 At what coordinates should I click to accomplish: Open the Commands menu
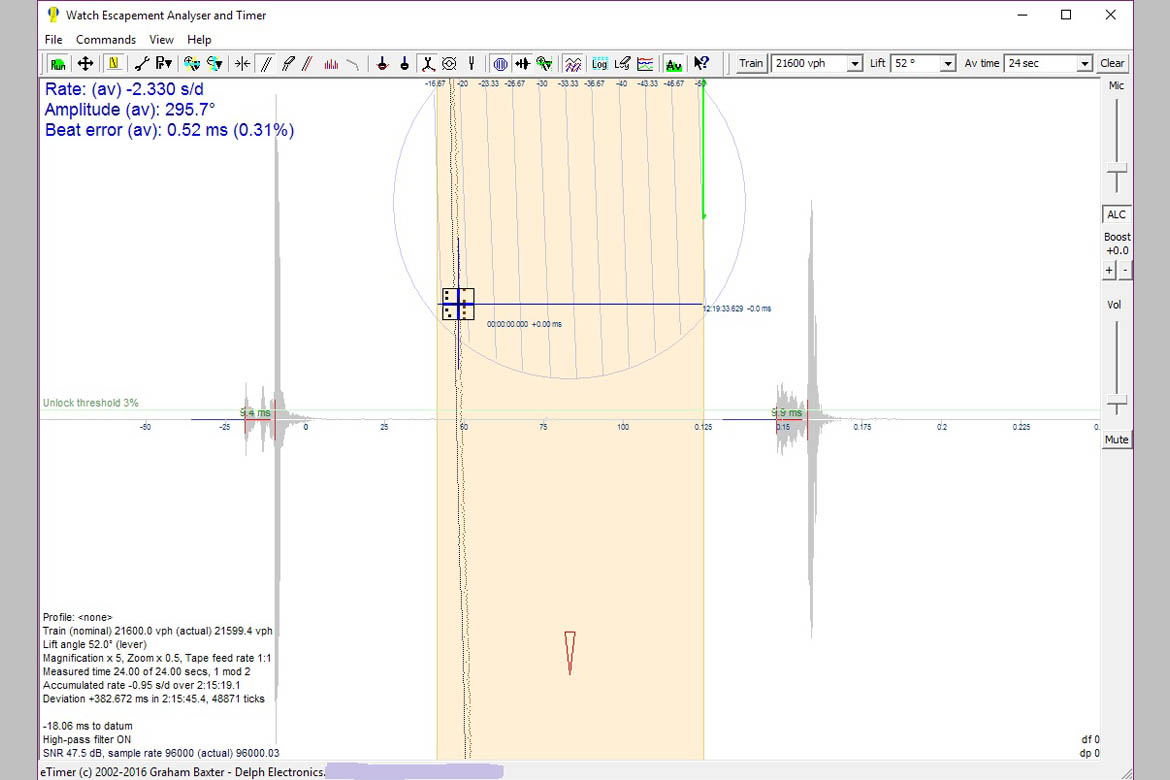[106, 40]
